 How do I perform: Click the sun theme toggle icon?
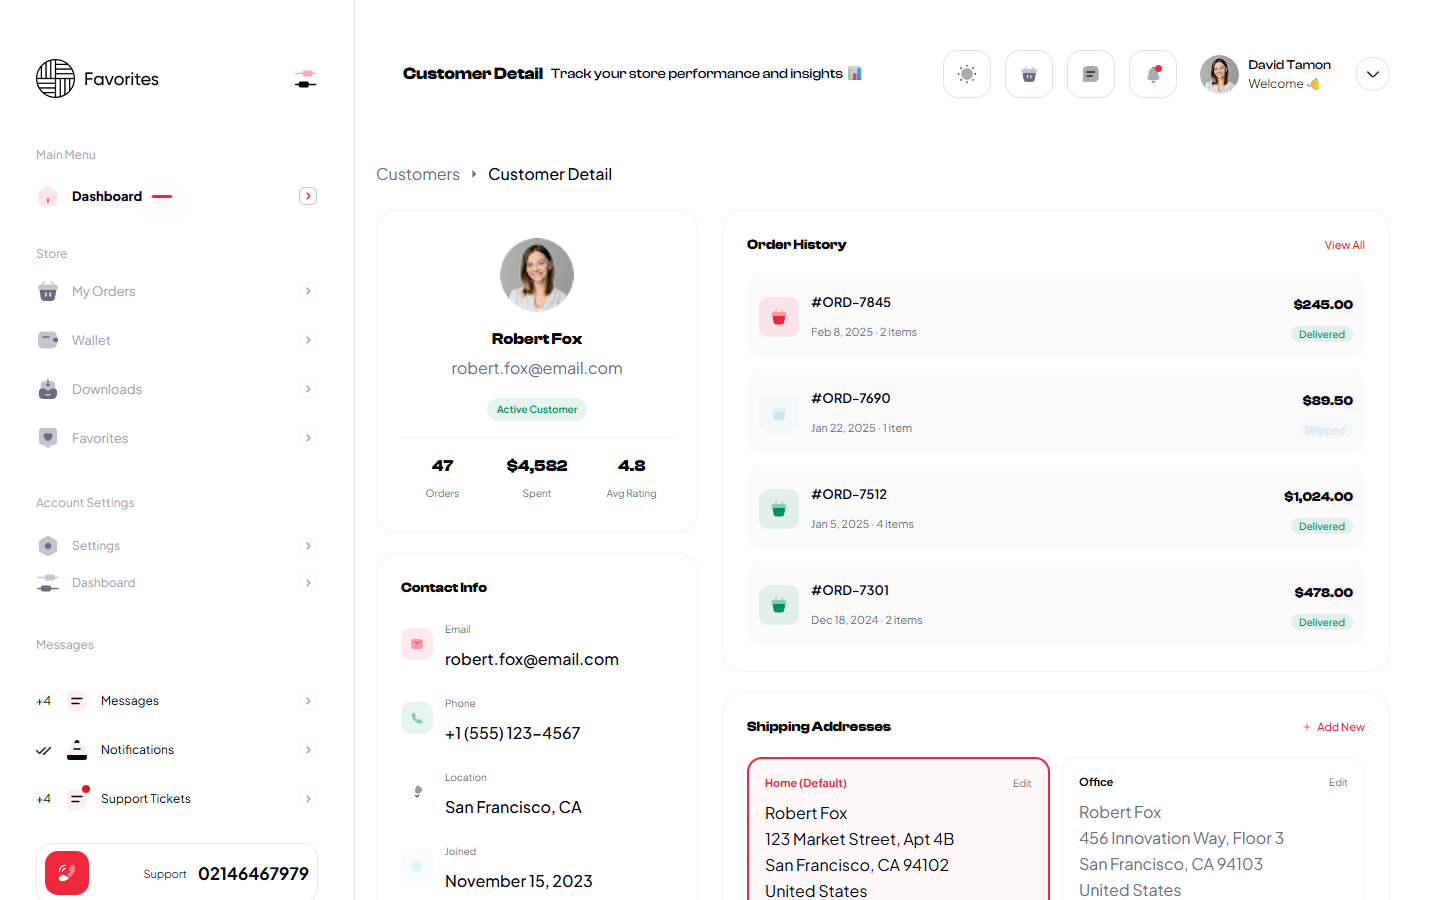point(966,74)
